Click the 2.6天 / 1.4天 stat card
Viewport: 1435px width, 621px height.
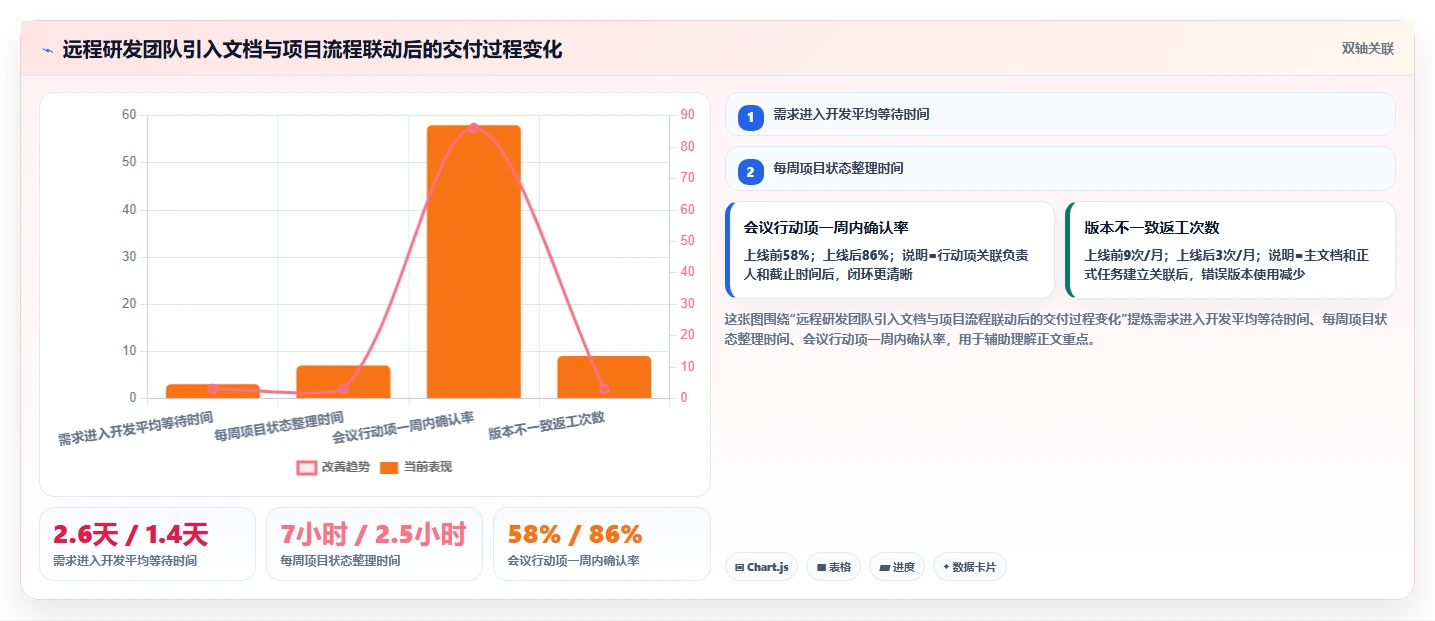click(148, 544)
